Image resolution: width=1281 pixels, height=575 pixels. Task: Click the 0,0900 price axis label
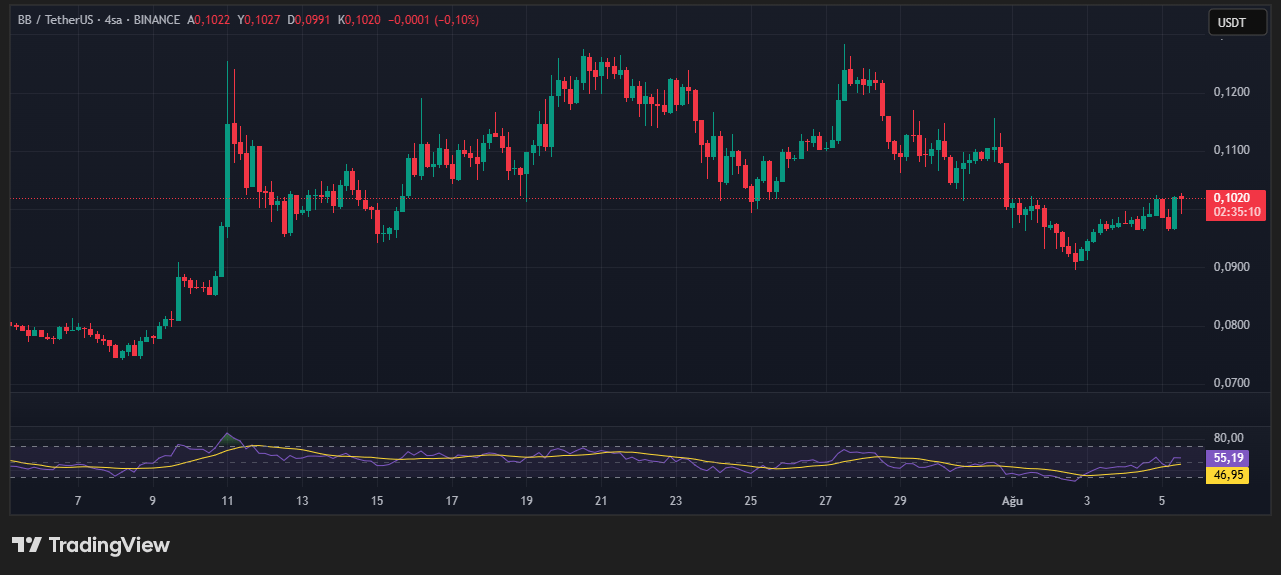(x=1229, y=267)
